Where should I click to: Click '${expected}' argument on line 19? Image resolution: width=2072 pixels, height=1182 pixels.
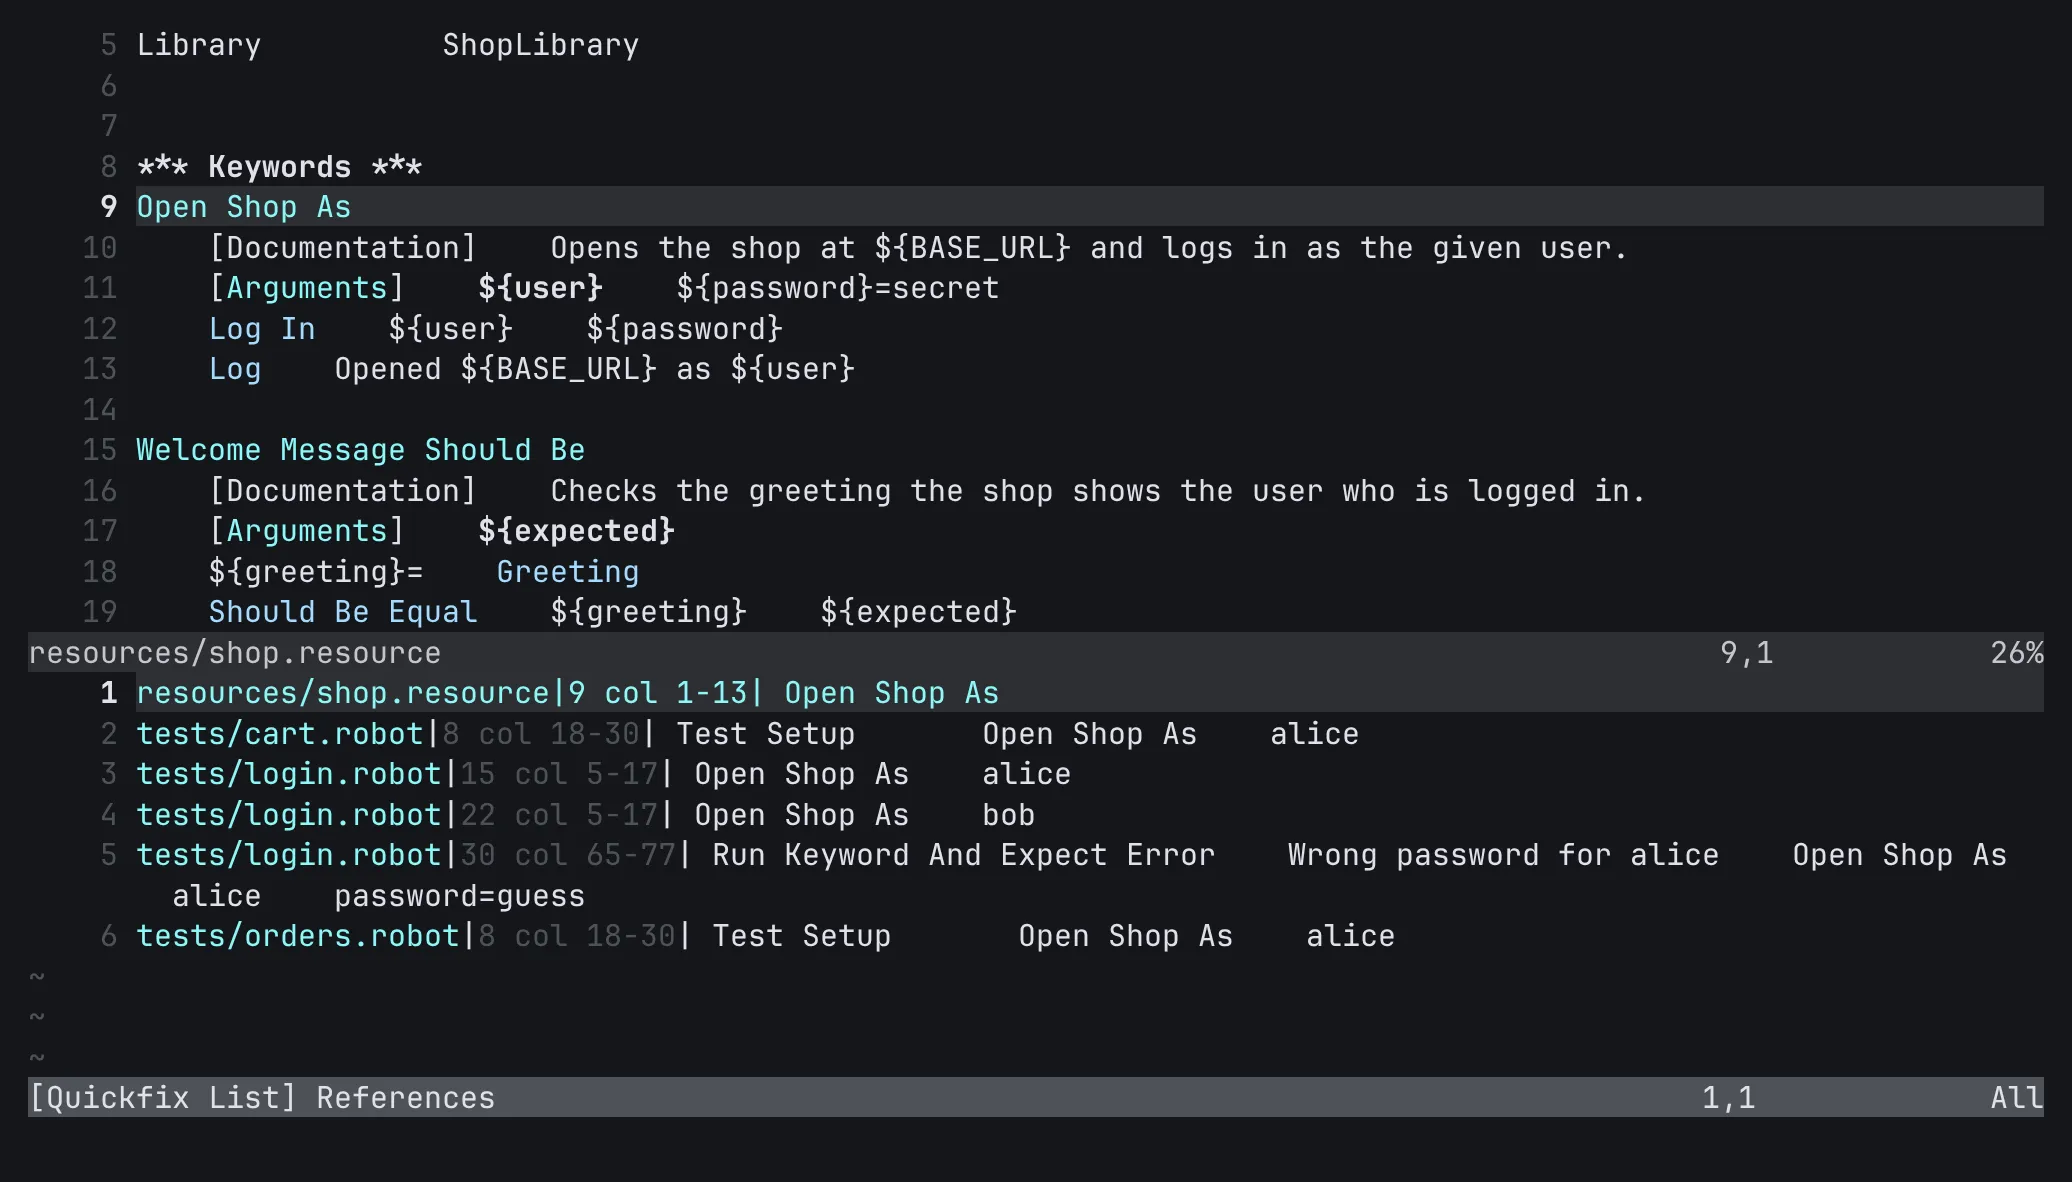click(918, 612)
